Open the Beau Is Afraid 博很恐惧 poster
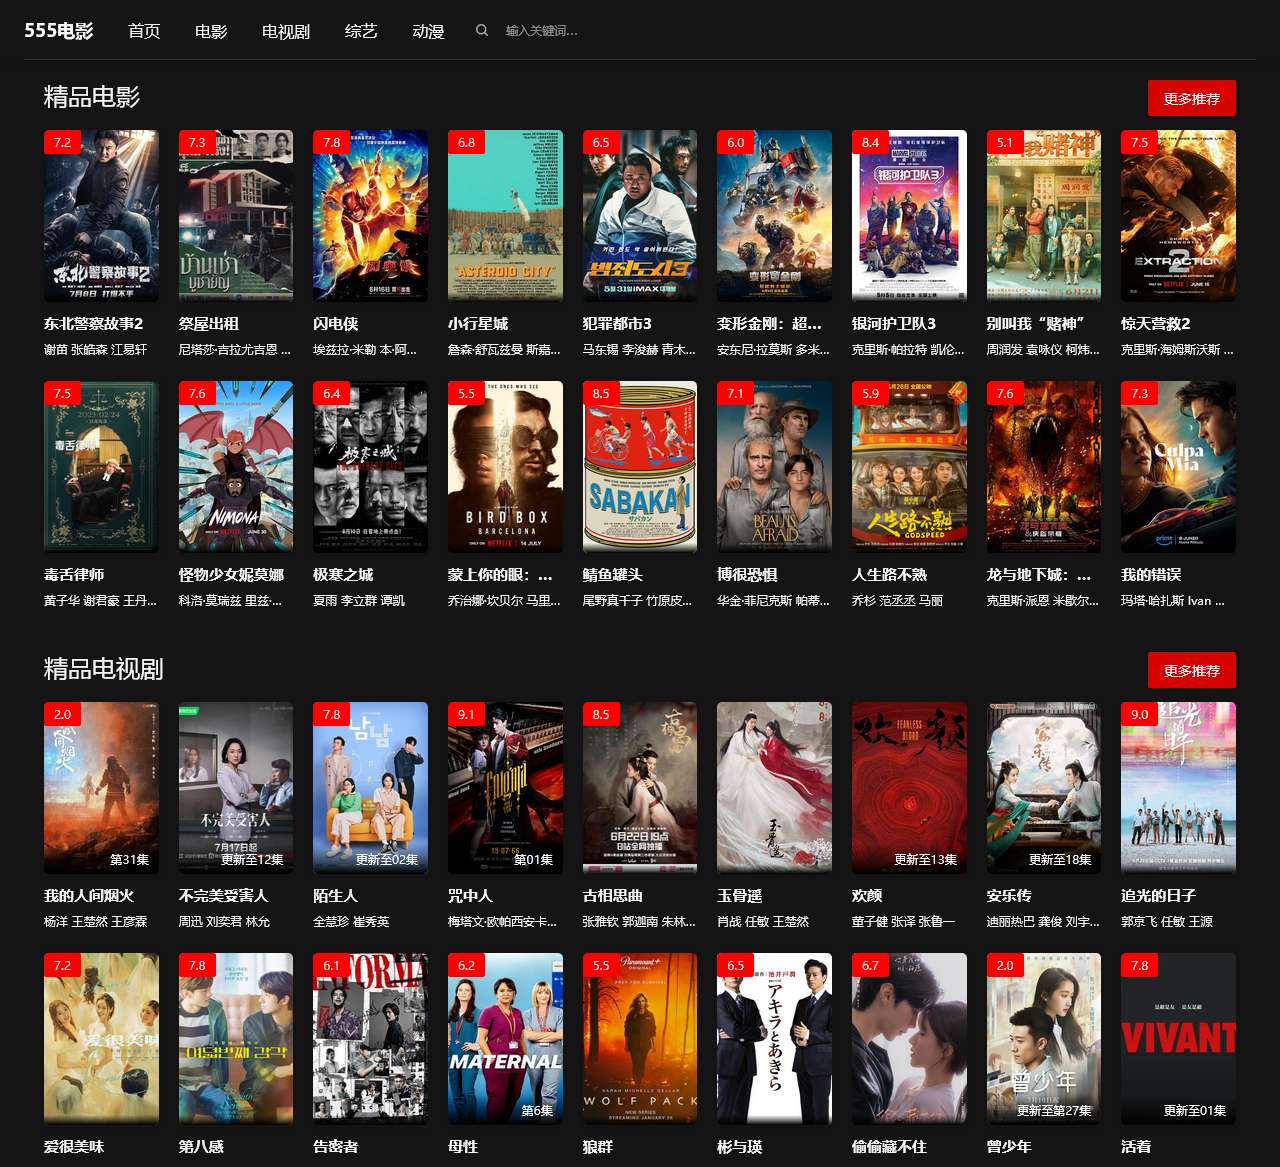Screen dimensions: 1280x1167 [774, 467]
